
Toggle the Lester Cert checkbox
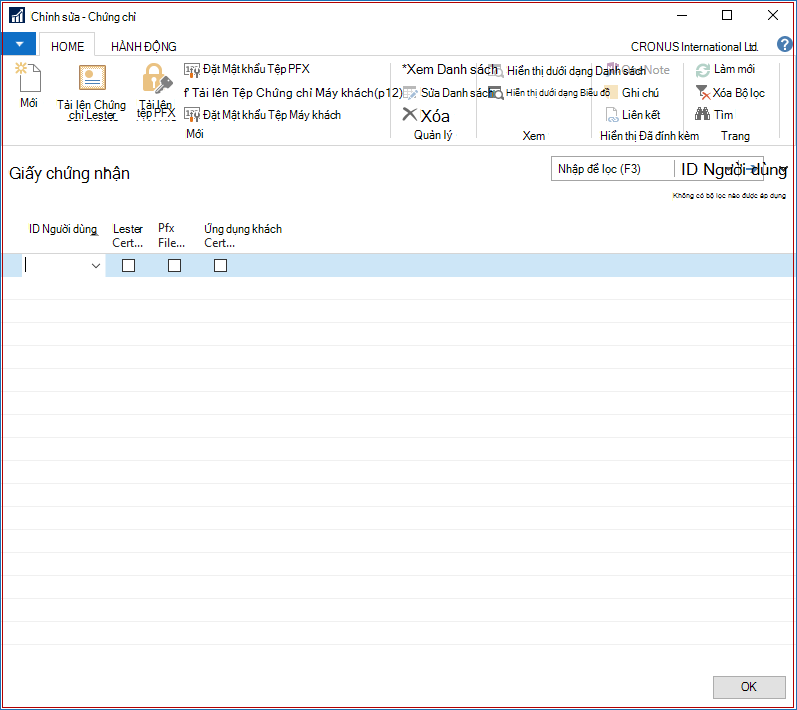129,265
